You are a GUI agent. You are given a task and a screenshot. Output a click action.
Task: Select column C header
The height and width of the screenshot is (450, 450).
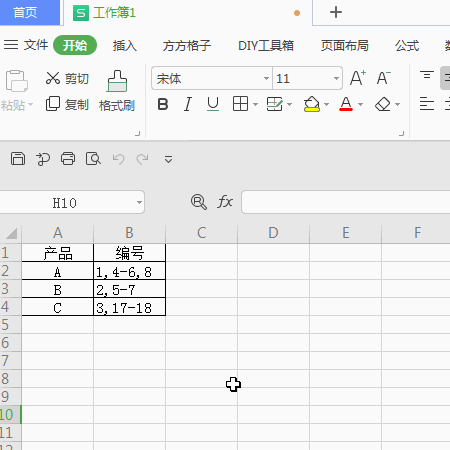point(201,233)
